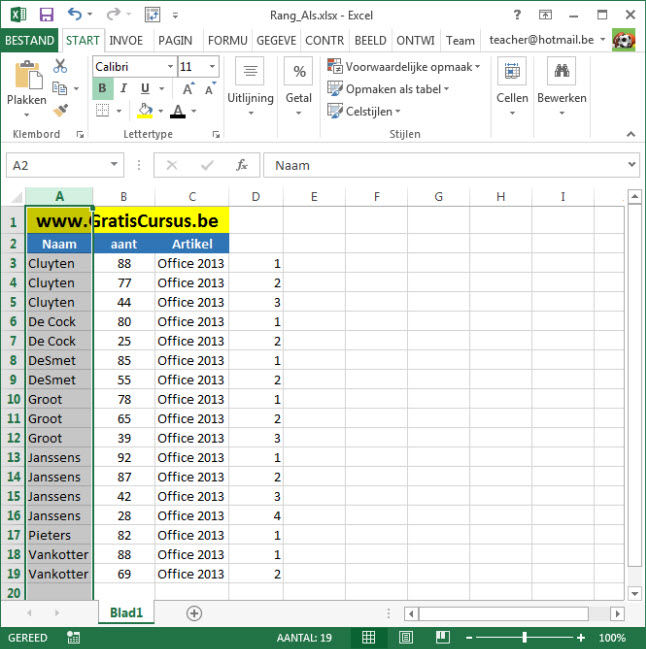The height and width of the screenshot is (649, 646).
Task: Open the Getal number format group
Action: point(298,88)
